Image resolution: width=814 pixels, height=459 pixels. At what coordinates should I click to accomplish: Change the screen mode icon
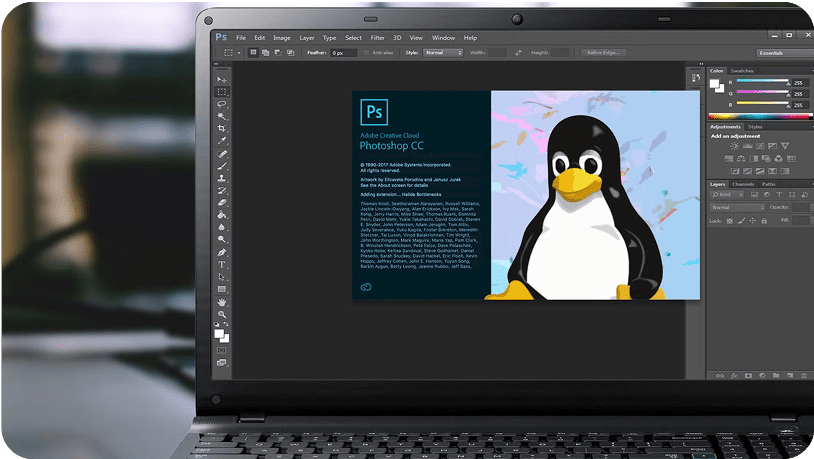coord(222,362)
